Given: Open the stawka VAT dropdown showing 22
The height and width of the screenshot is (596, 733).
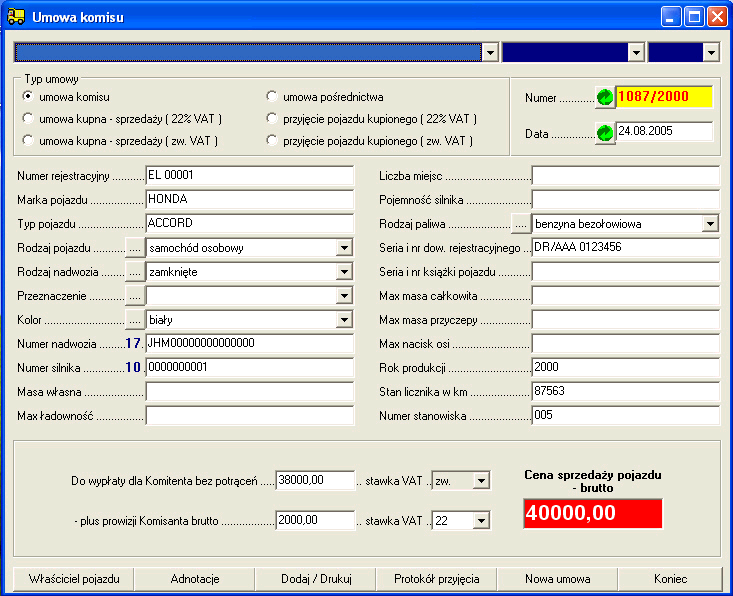Looking at the screenshot, I should click(481, 520).
